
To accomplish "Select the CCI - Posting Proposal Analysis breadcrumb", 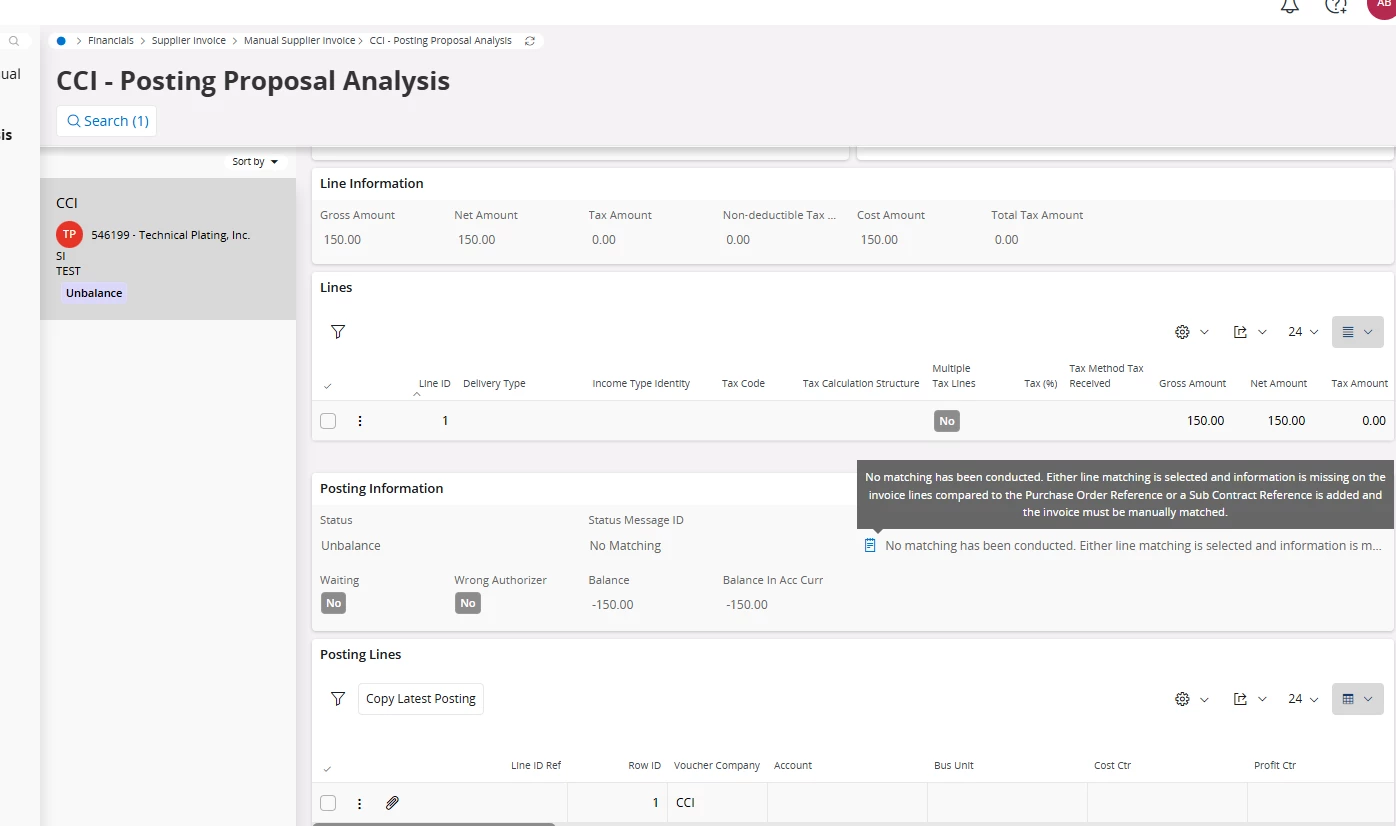I will click(x=441, y=41).
